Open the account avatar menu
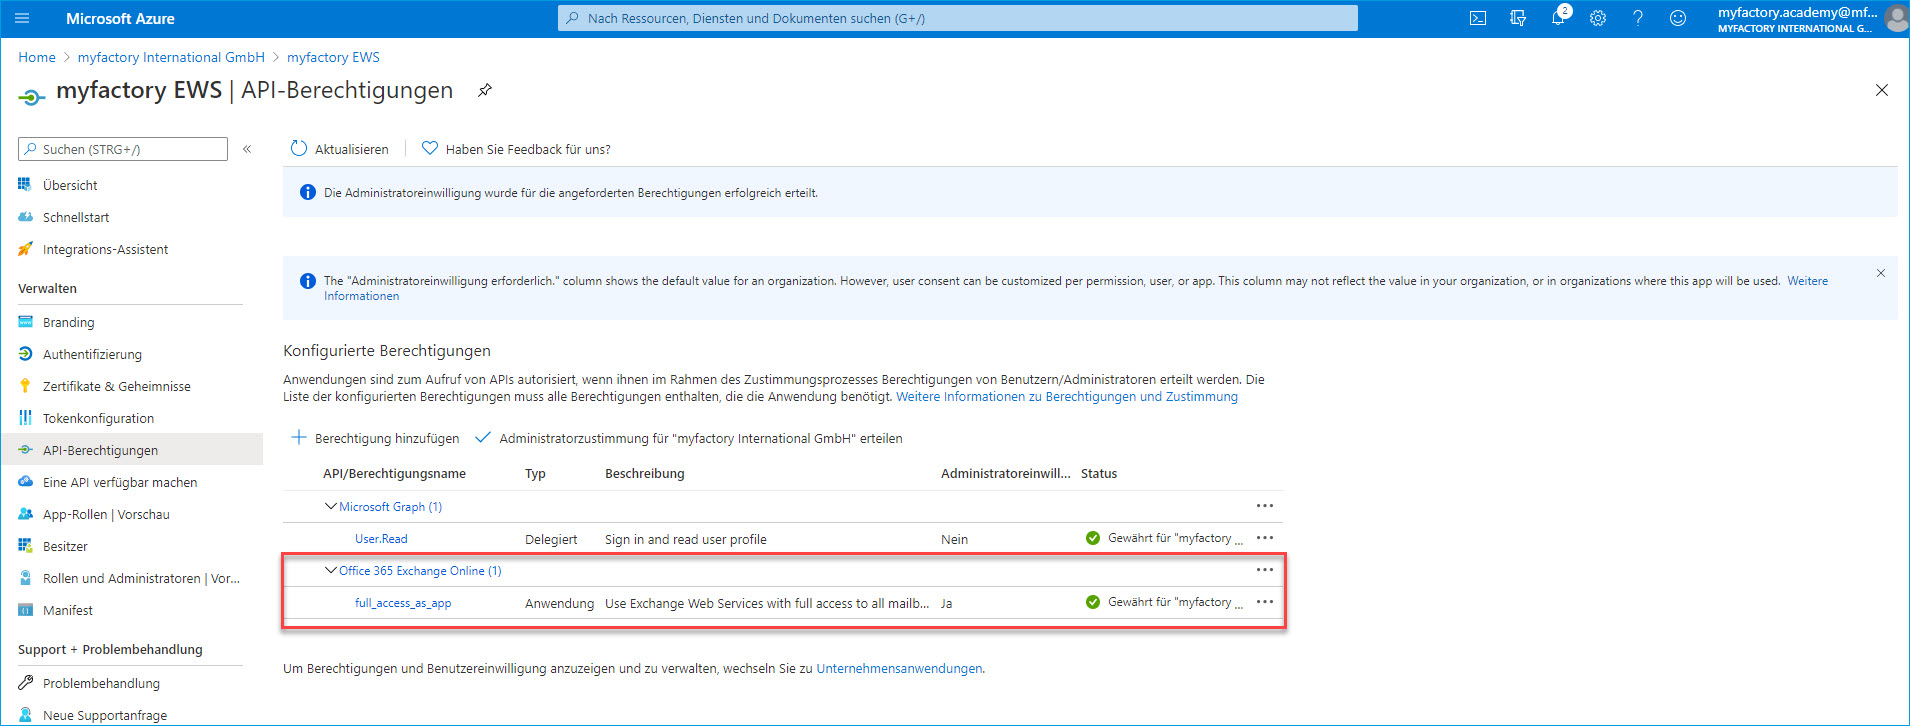 pyautogui.click(x=1895, y=18)
